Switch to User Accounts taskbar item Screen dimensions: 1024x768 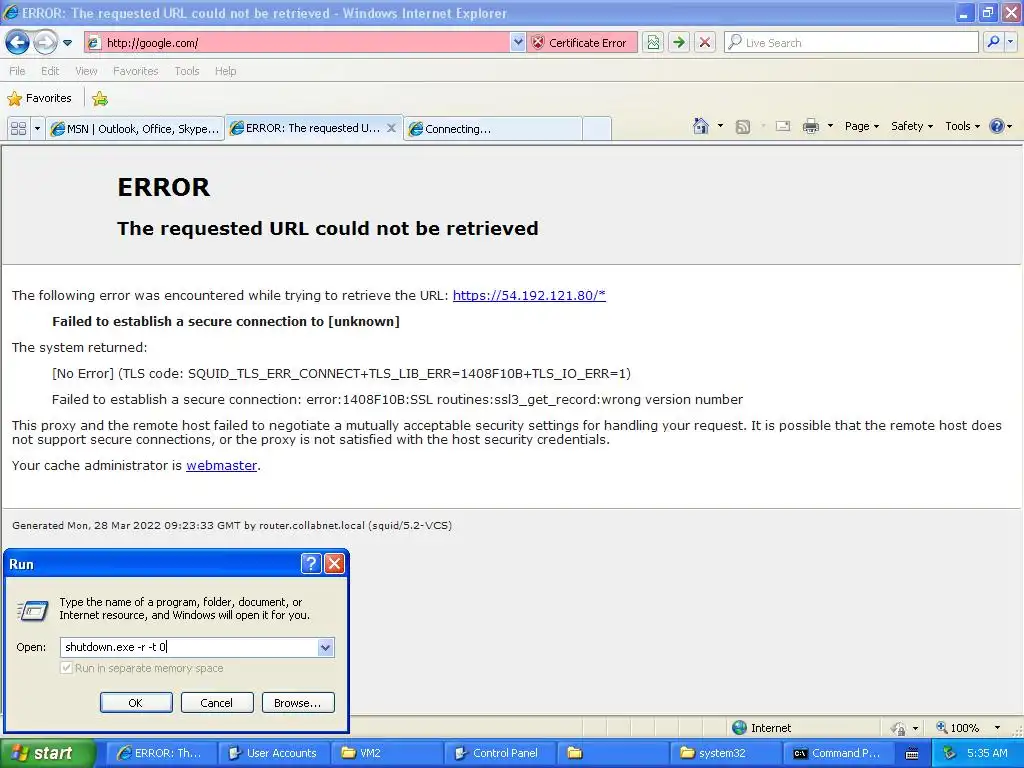pos(275,753)
